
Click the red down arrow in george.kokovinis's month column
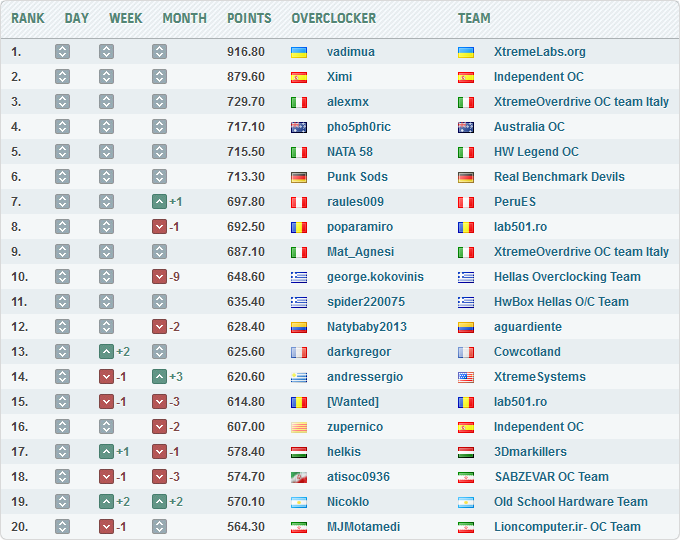click(x=159, y=277)
